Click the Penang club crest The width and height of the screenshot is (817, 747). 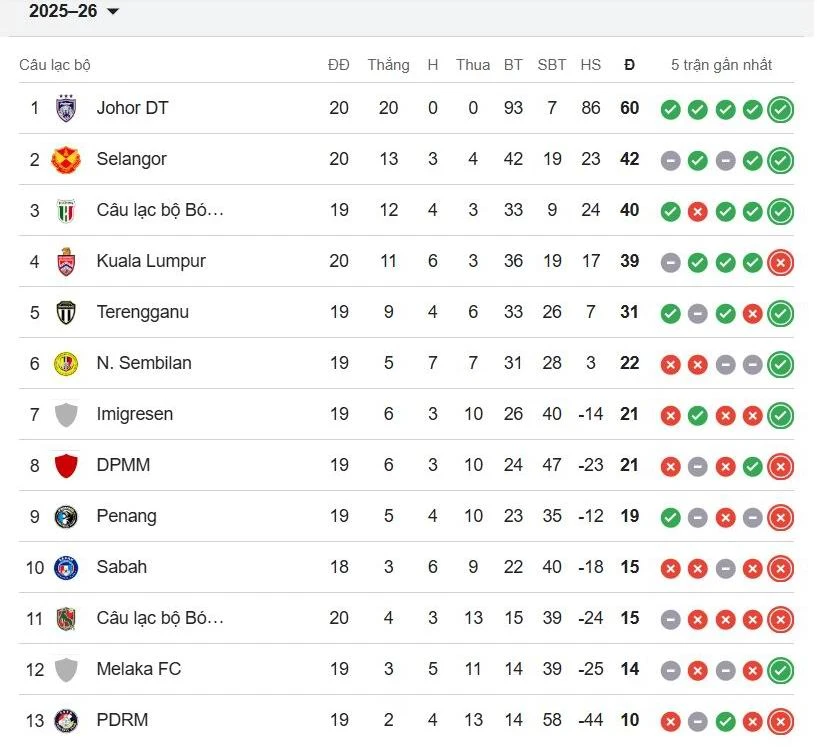pos(66,516)
